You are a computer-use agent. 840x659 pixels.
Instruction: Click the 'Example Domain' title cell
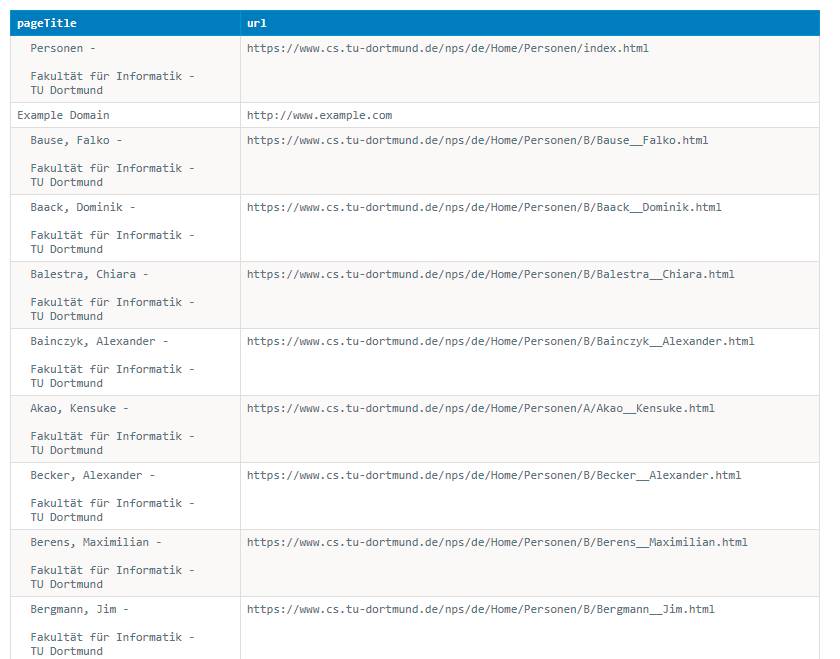click(125, 115)
